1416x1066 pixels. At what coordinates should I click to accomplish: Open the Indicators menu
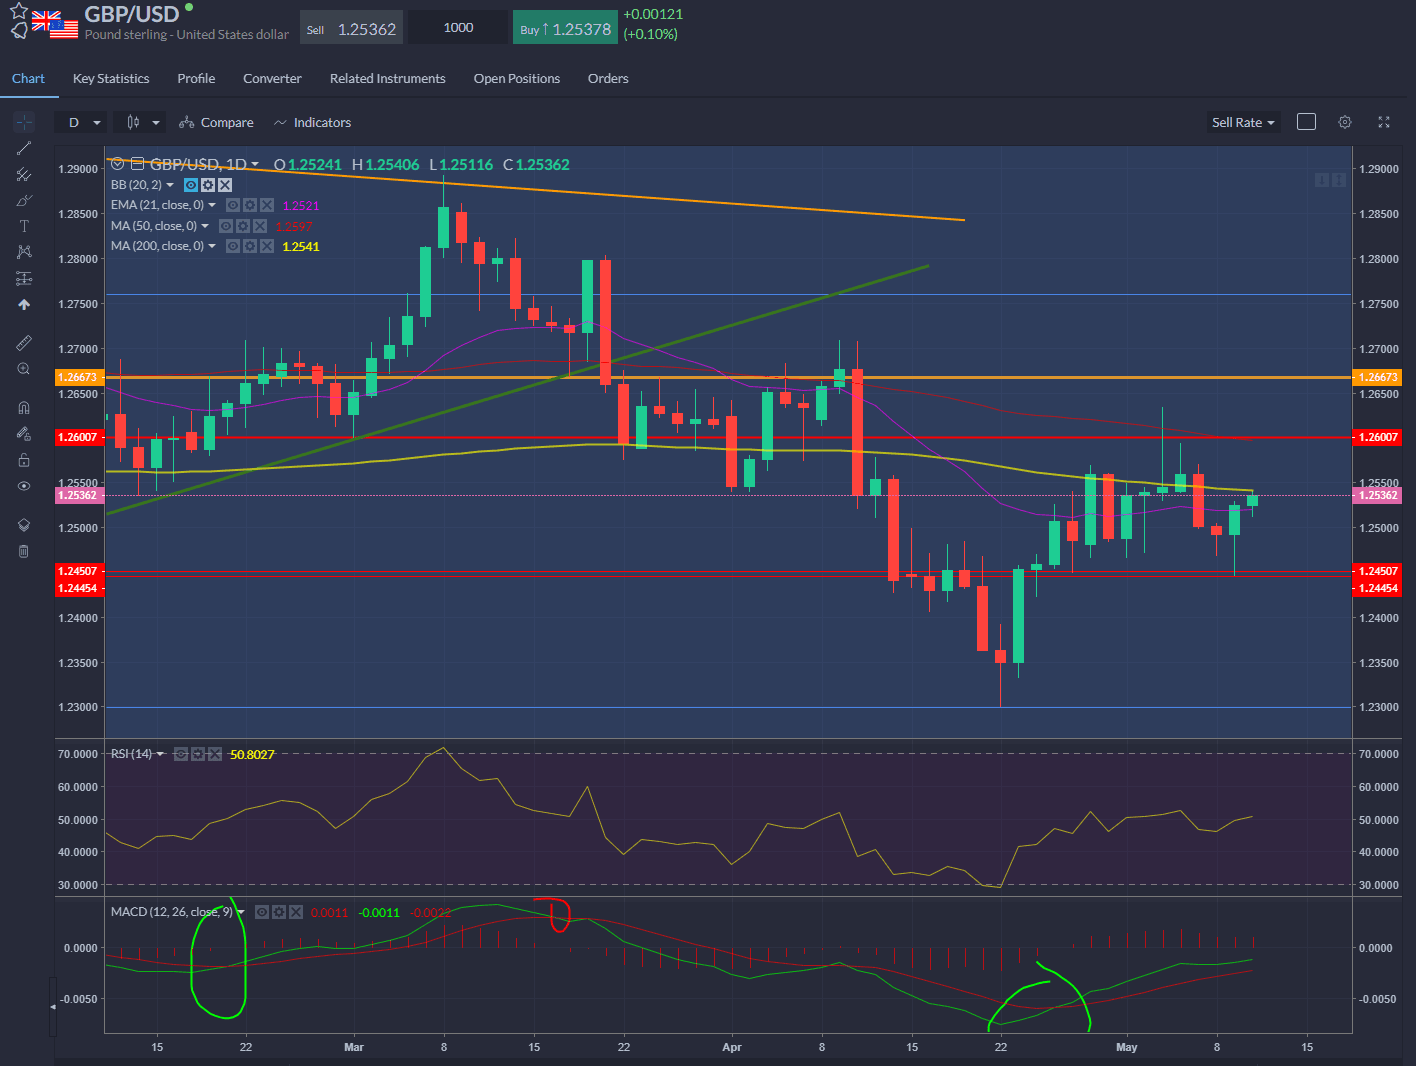[x=312, y=122]
